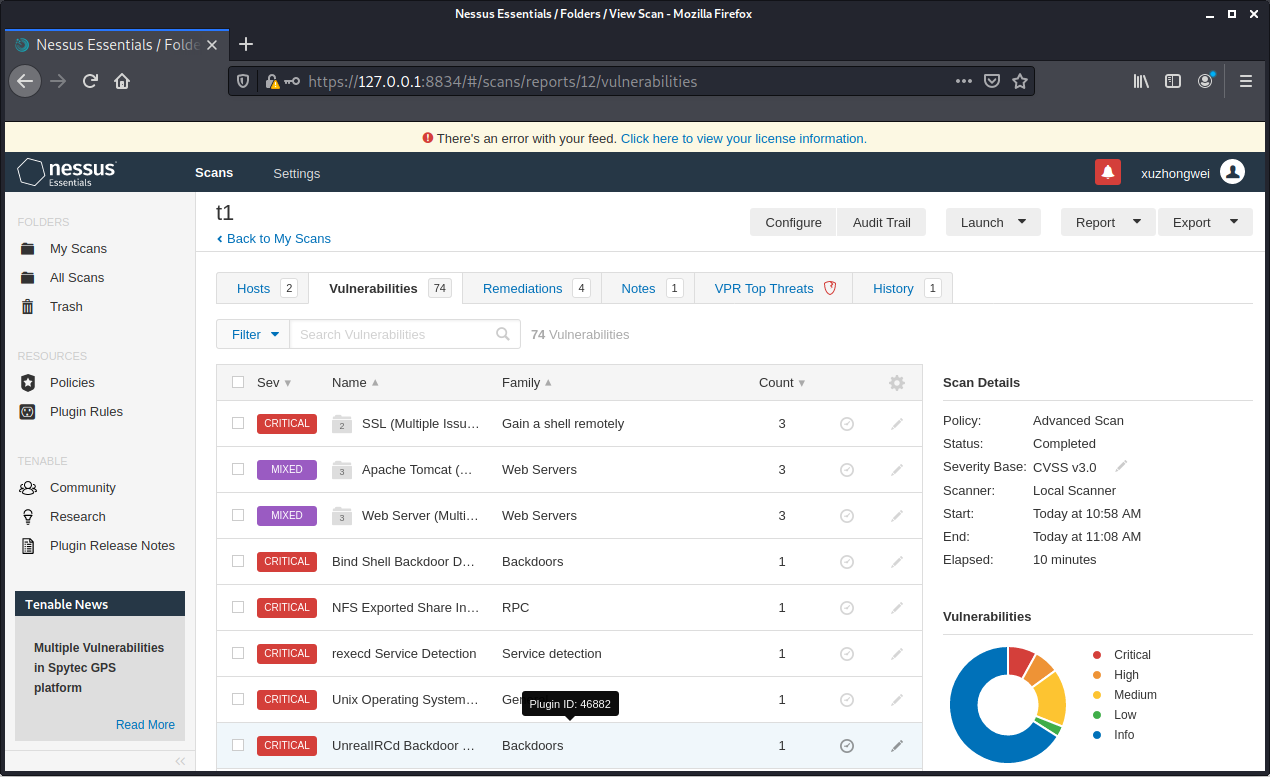Image resolution: width=1270 pixels, height=777 pixels.
Task: Collapse the sidebar with the double chevron
Action: pyautogui.click(x=180, y=761)
